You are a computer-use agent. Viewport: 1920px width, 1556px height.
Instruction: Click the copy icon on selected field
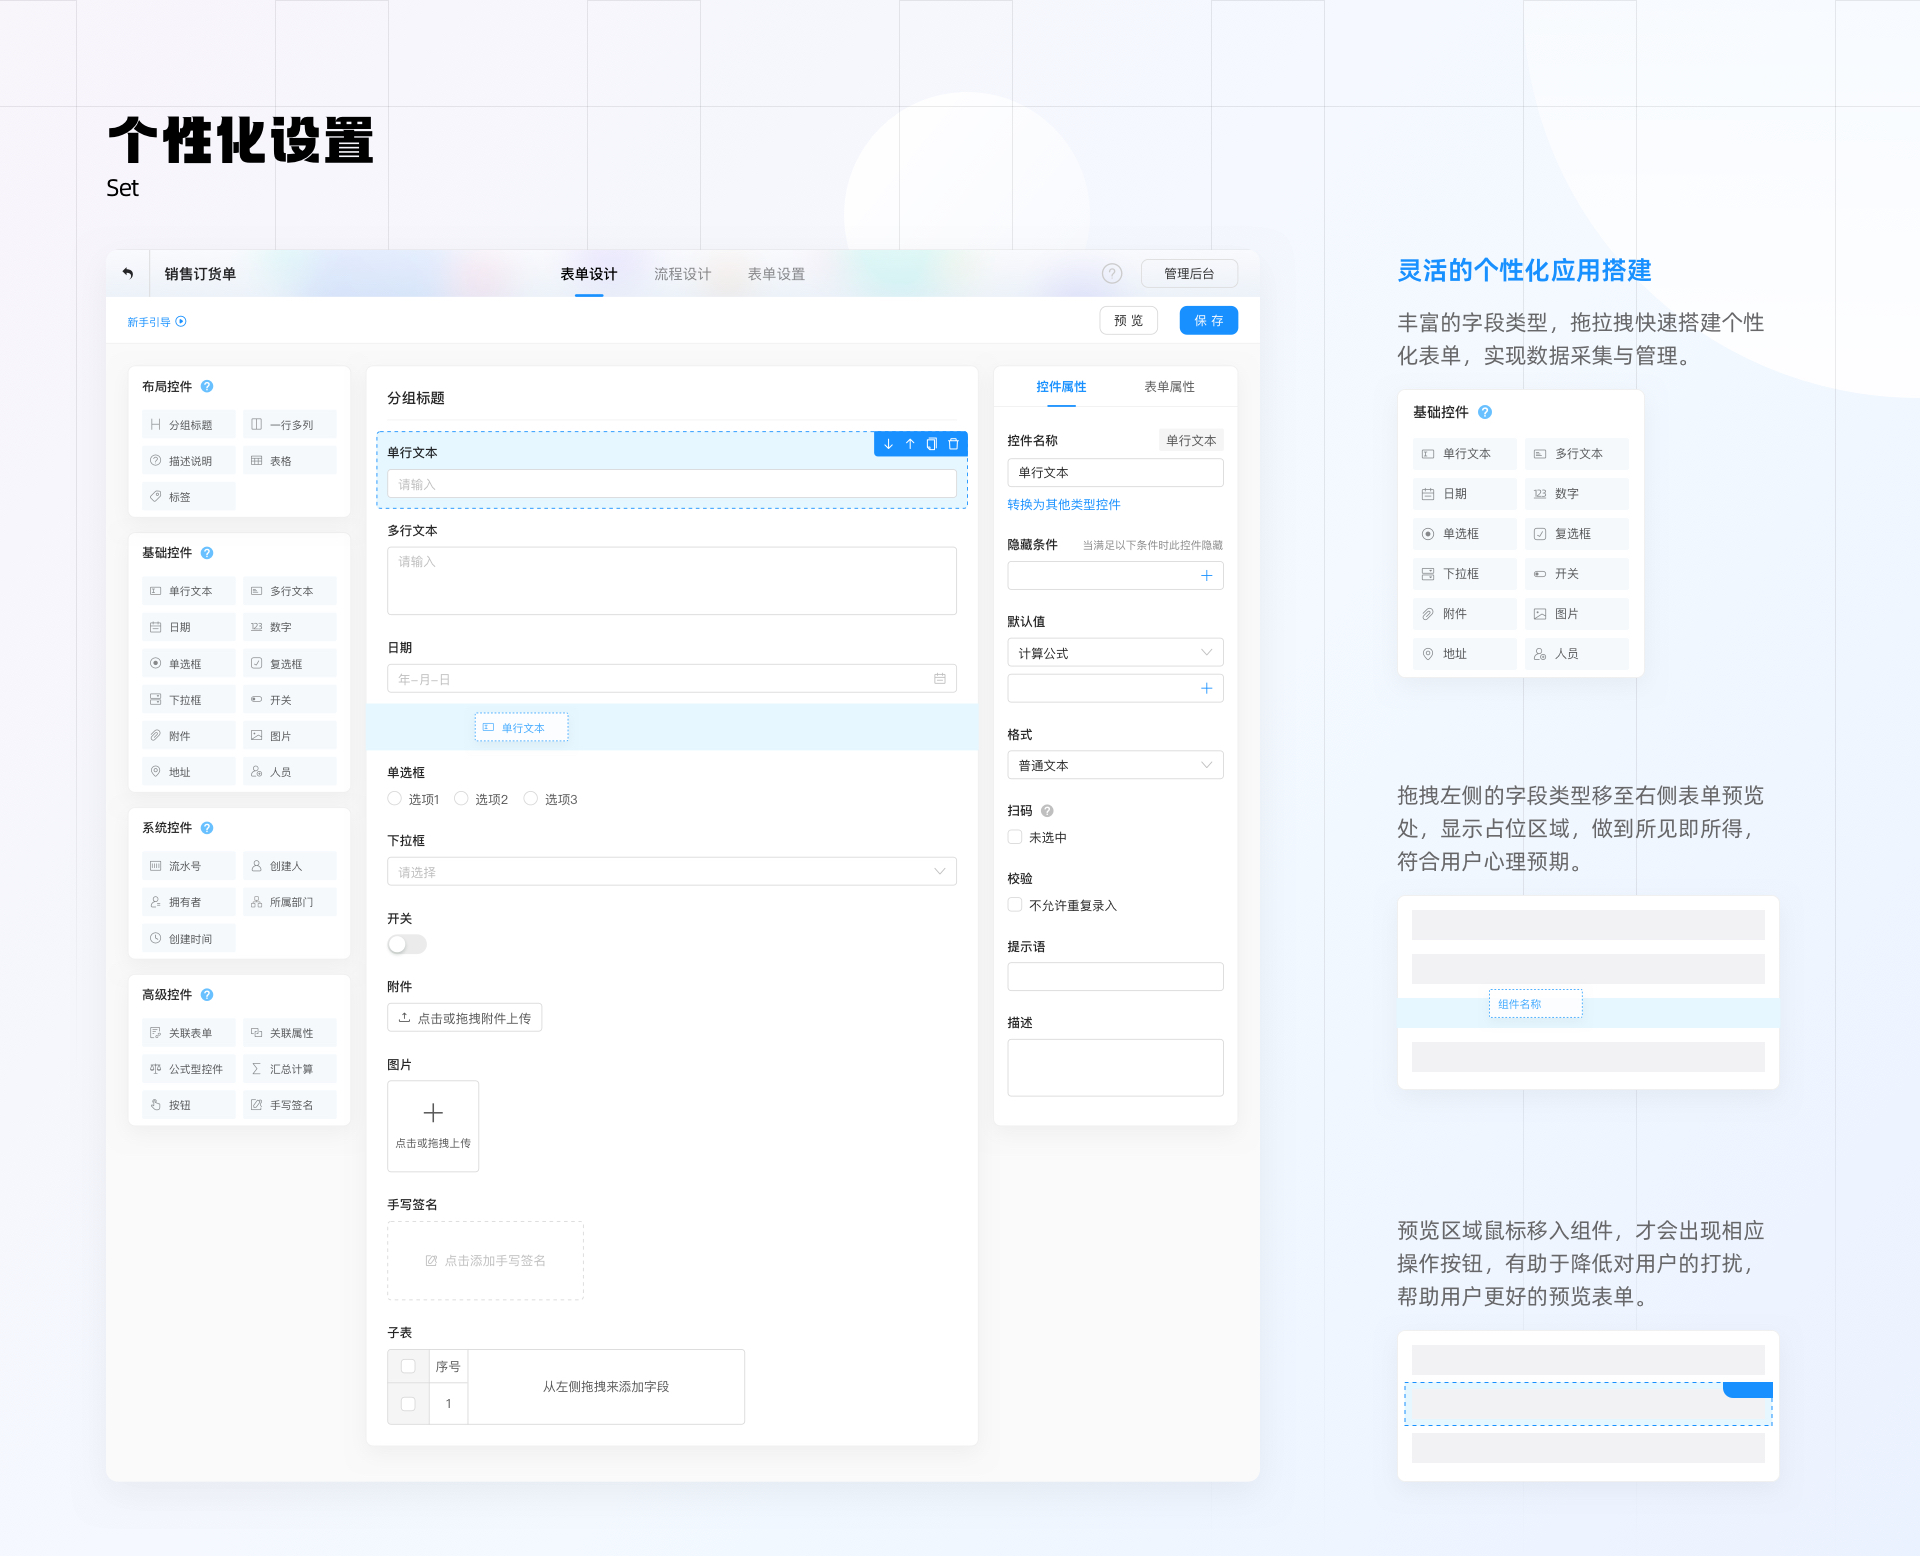[x=932, y=444]
